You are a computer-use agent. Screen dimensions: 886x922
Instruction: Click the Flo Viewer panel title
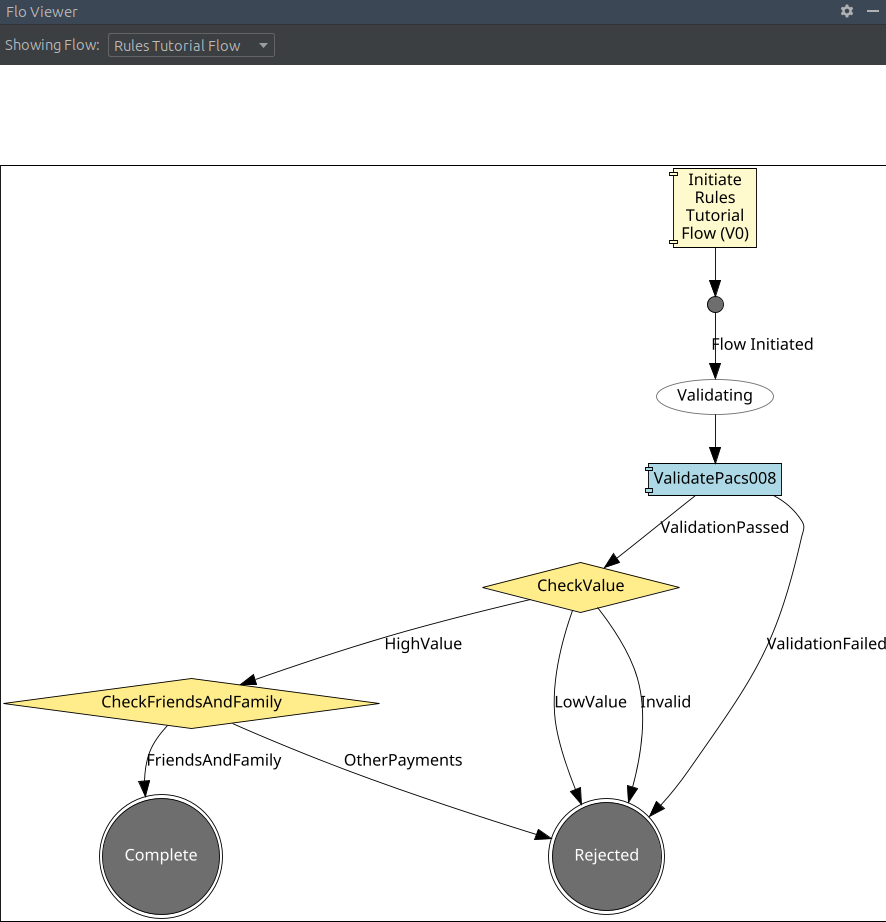pos(41,12)
